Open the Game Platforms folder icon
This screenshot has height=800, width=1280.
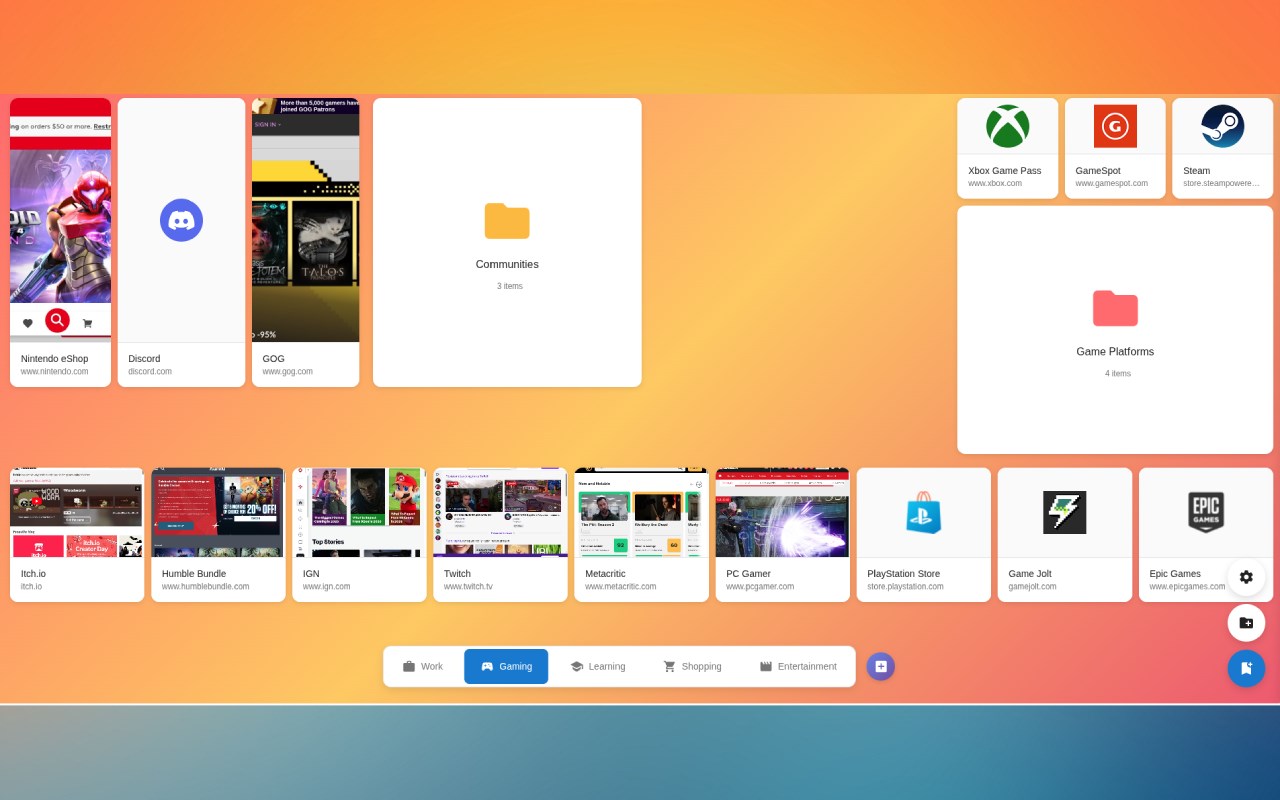[1115, 308]
